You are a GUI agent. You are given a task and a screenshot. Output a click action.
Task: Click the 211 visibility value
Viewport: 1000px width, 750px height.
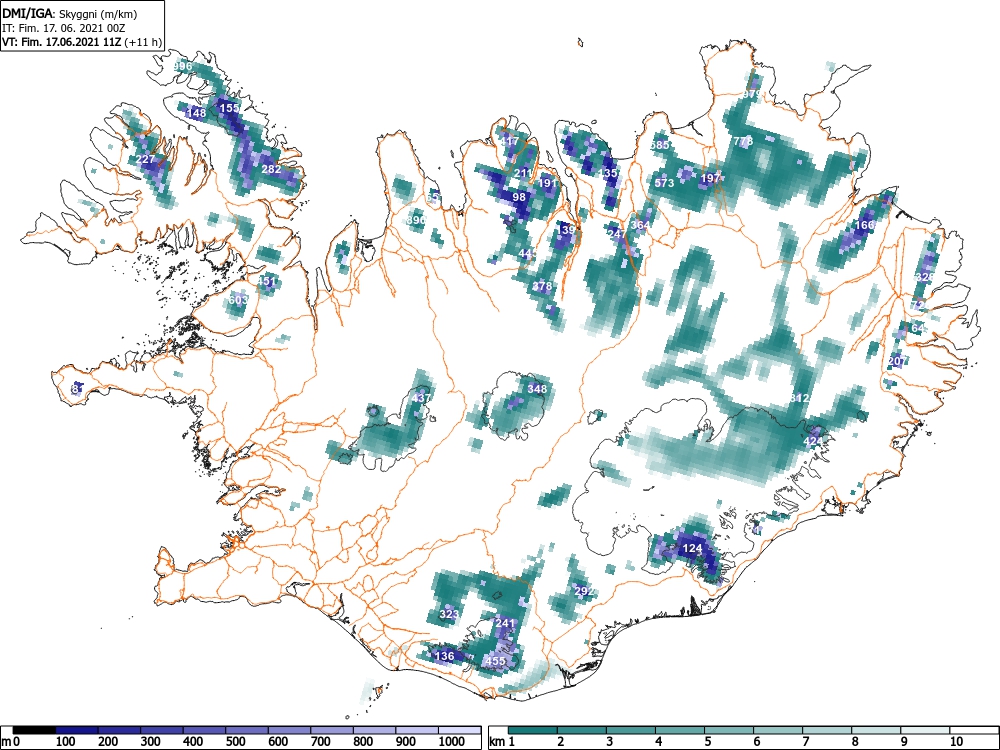[x=523, y=173]
